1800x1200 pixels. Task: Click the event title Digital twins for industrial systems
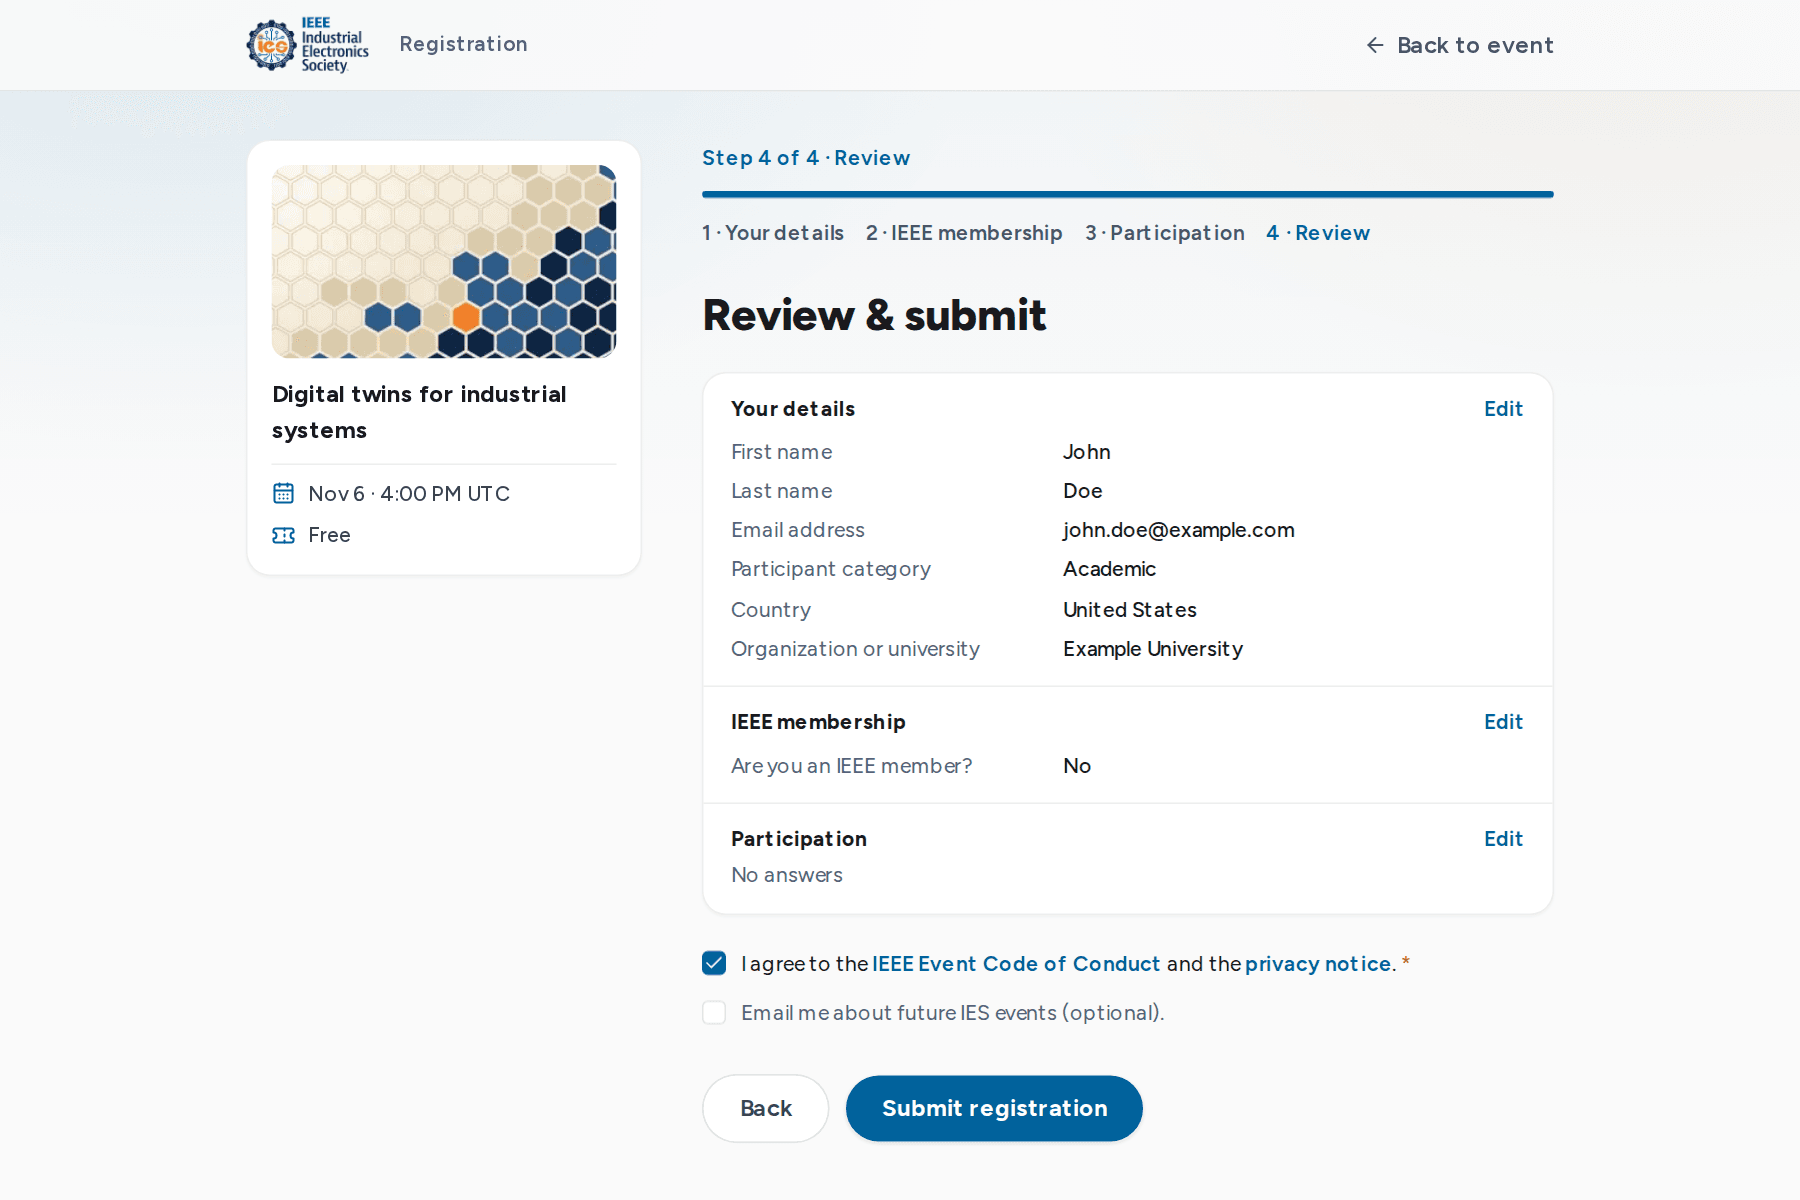pyautogui.click(x=419, y=412)
